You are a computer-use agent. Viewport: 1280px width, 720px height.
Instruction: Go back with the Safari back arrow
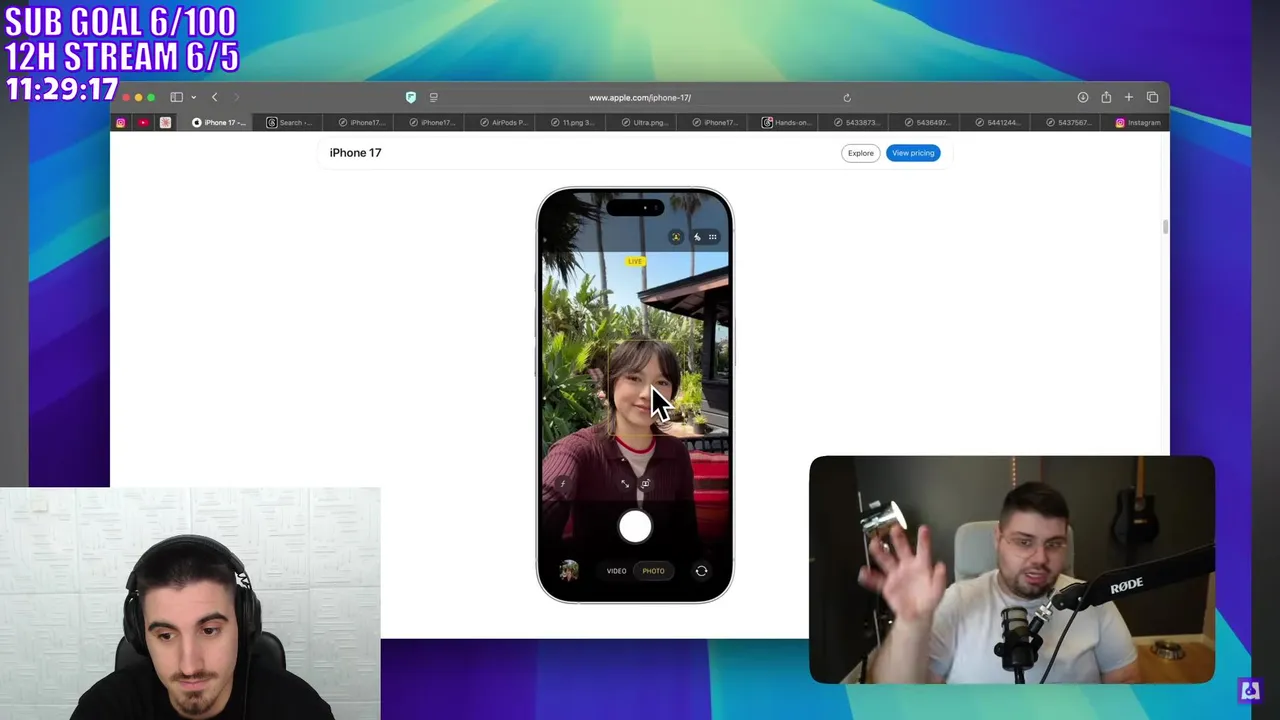coord(214,97)
